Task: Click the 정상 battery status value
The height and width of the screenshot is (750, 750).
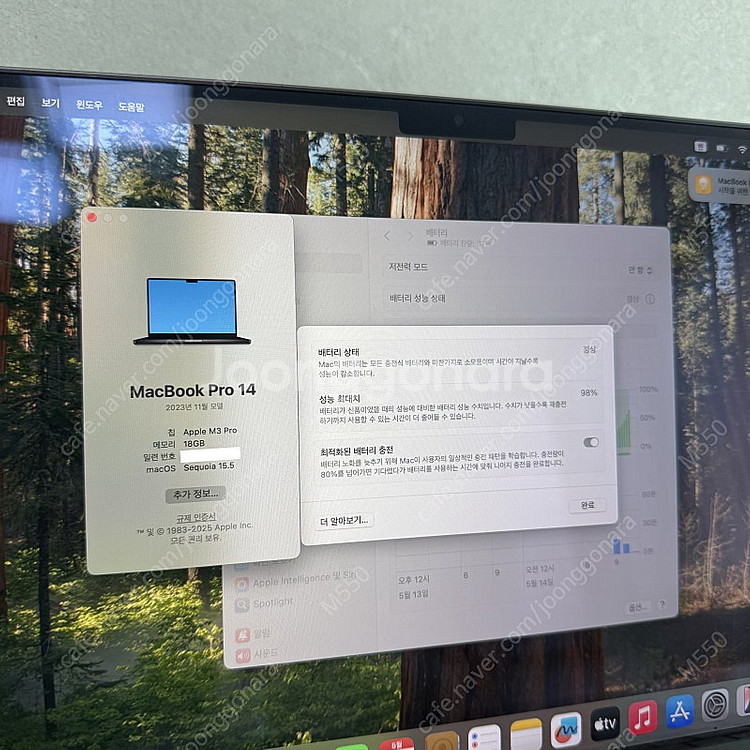Action: coord(589,350)
